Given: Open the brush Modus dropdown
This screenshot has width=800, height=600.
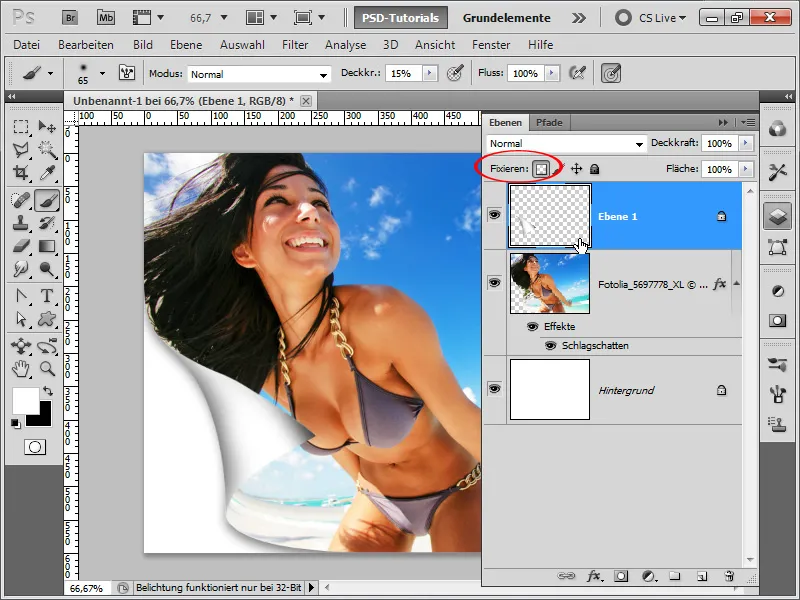Looking at the screenshot, I should [x=258, y=74].
